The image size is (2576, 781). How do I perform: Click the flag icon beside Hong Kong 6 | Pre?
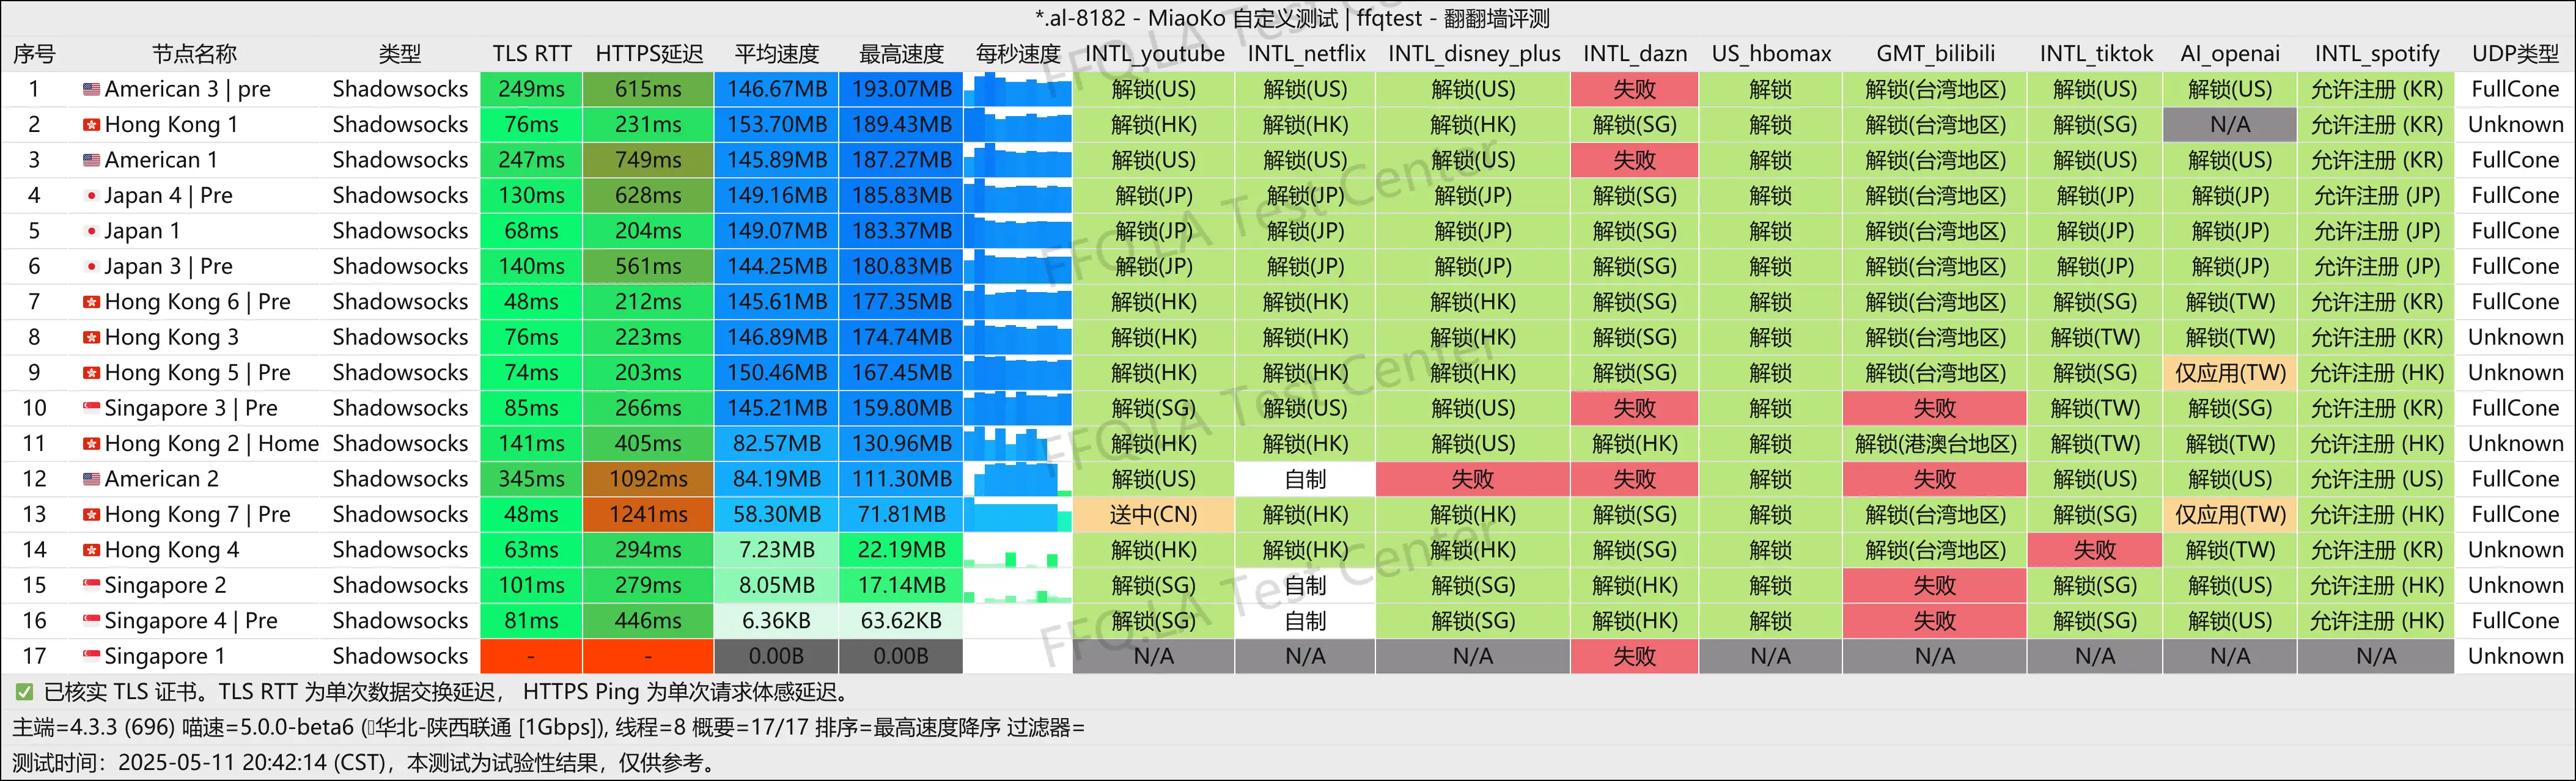pos(91,302)
